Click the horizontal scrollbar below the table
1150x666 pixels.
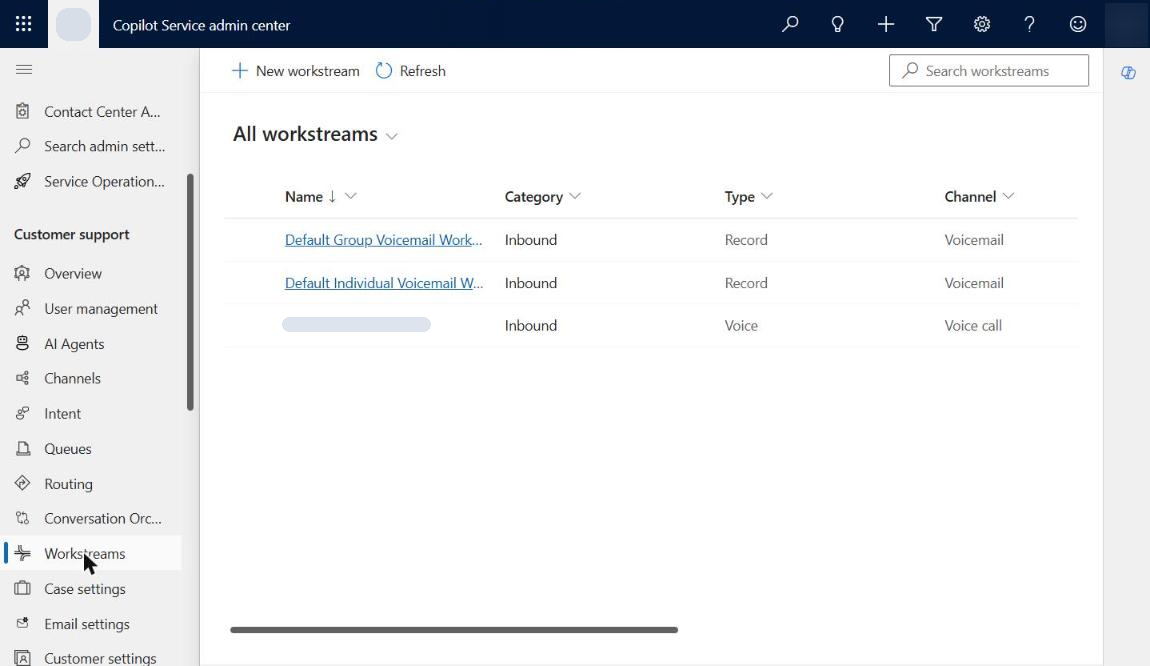(454, 629)
